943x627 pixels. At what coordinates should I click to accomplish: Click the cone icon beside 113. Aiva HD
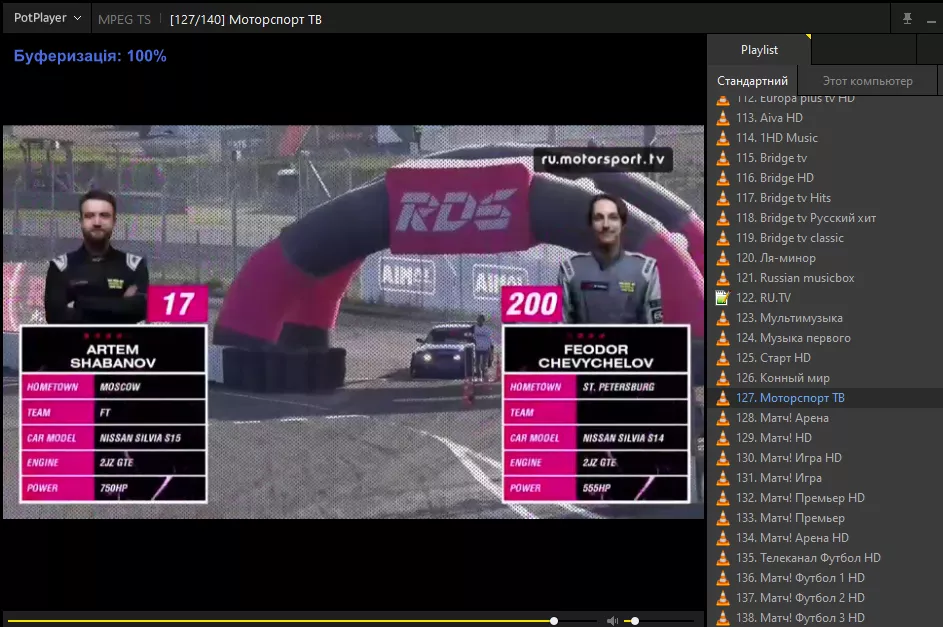[723, 118]
